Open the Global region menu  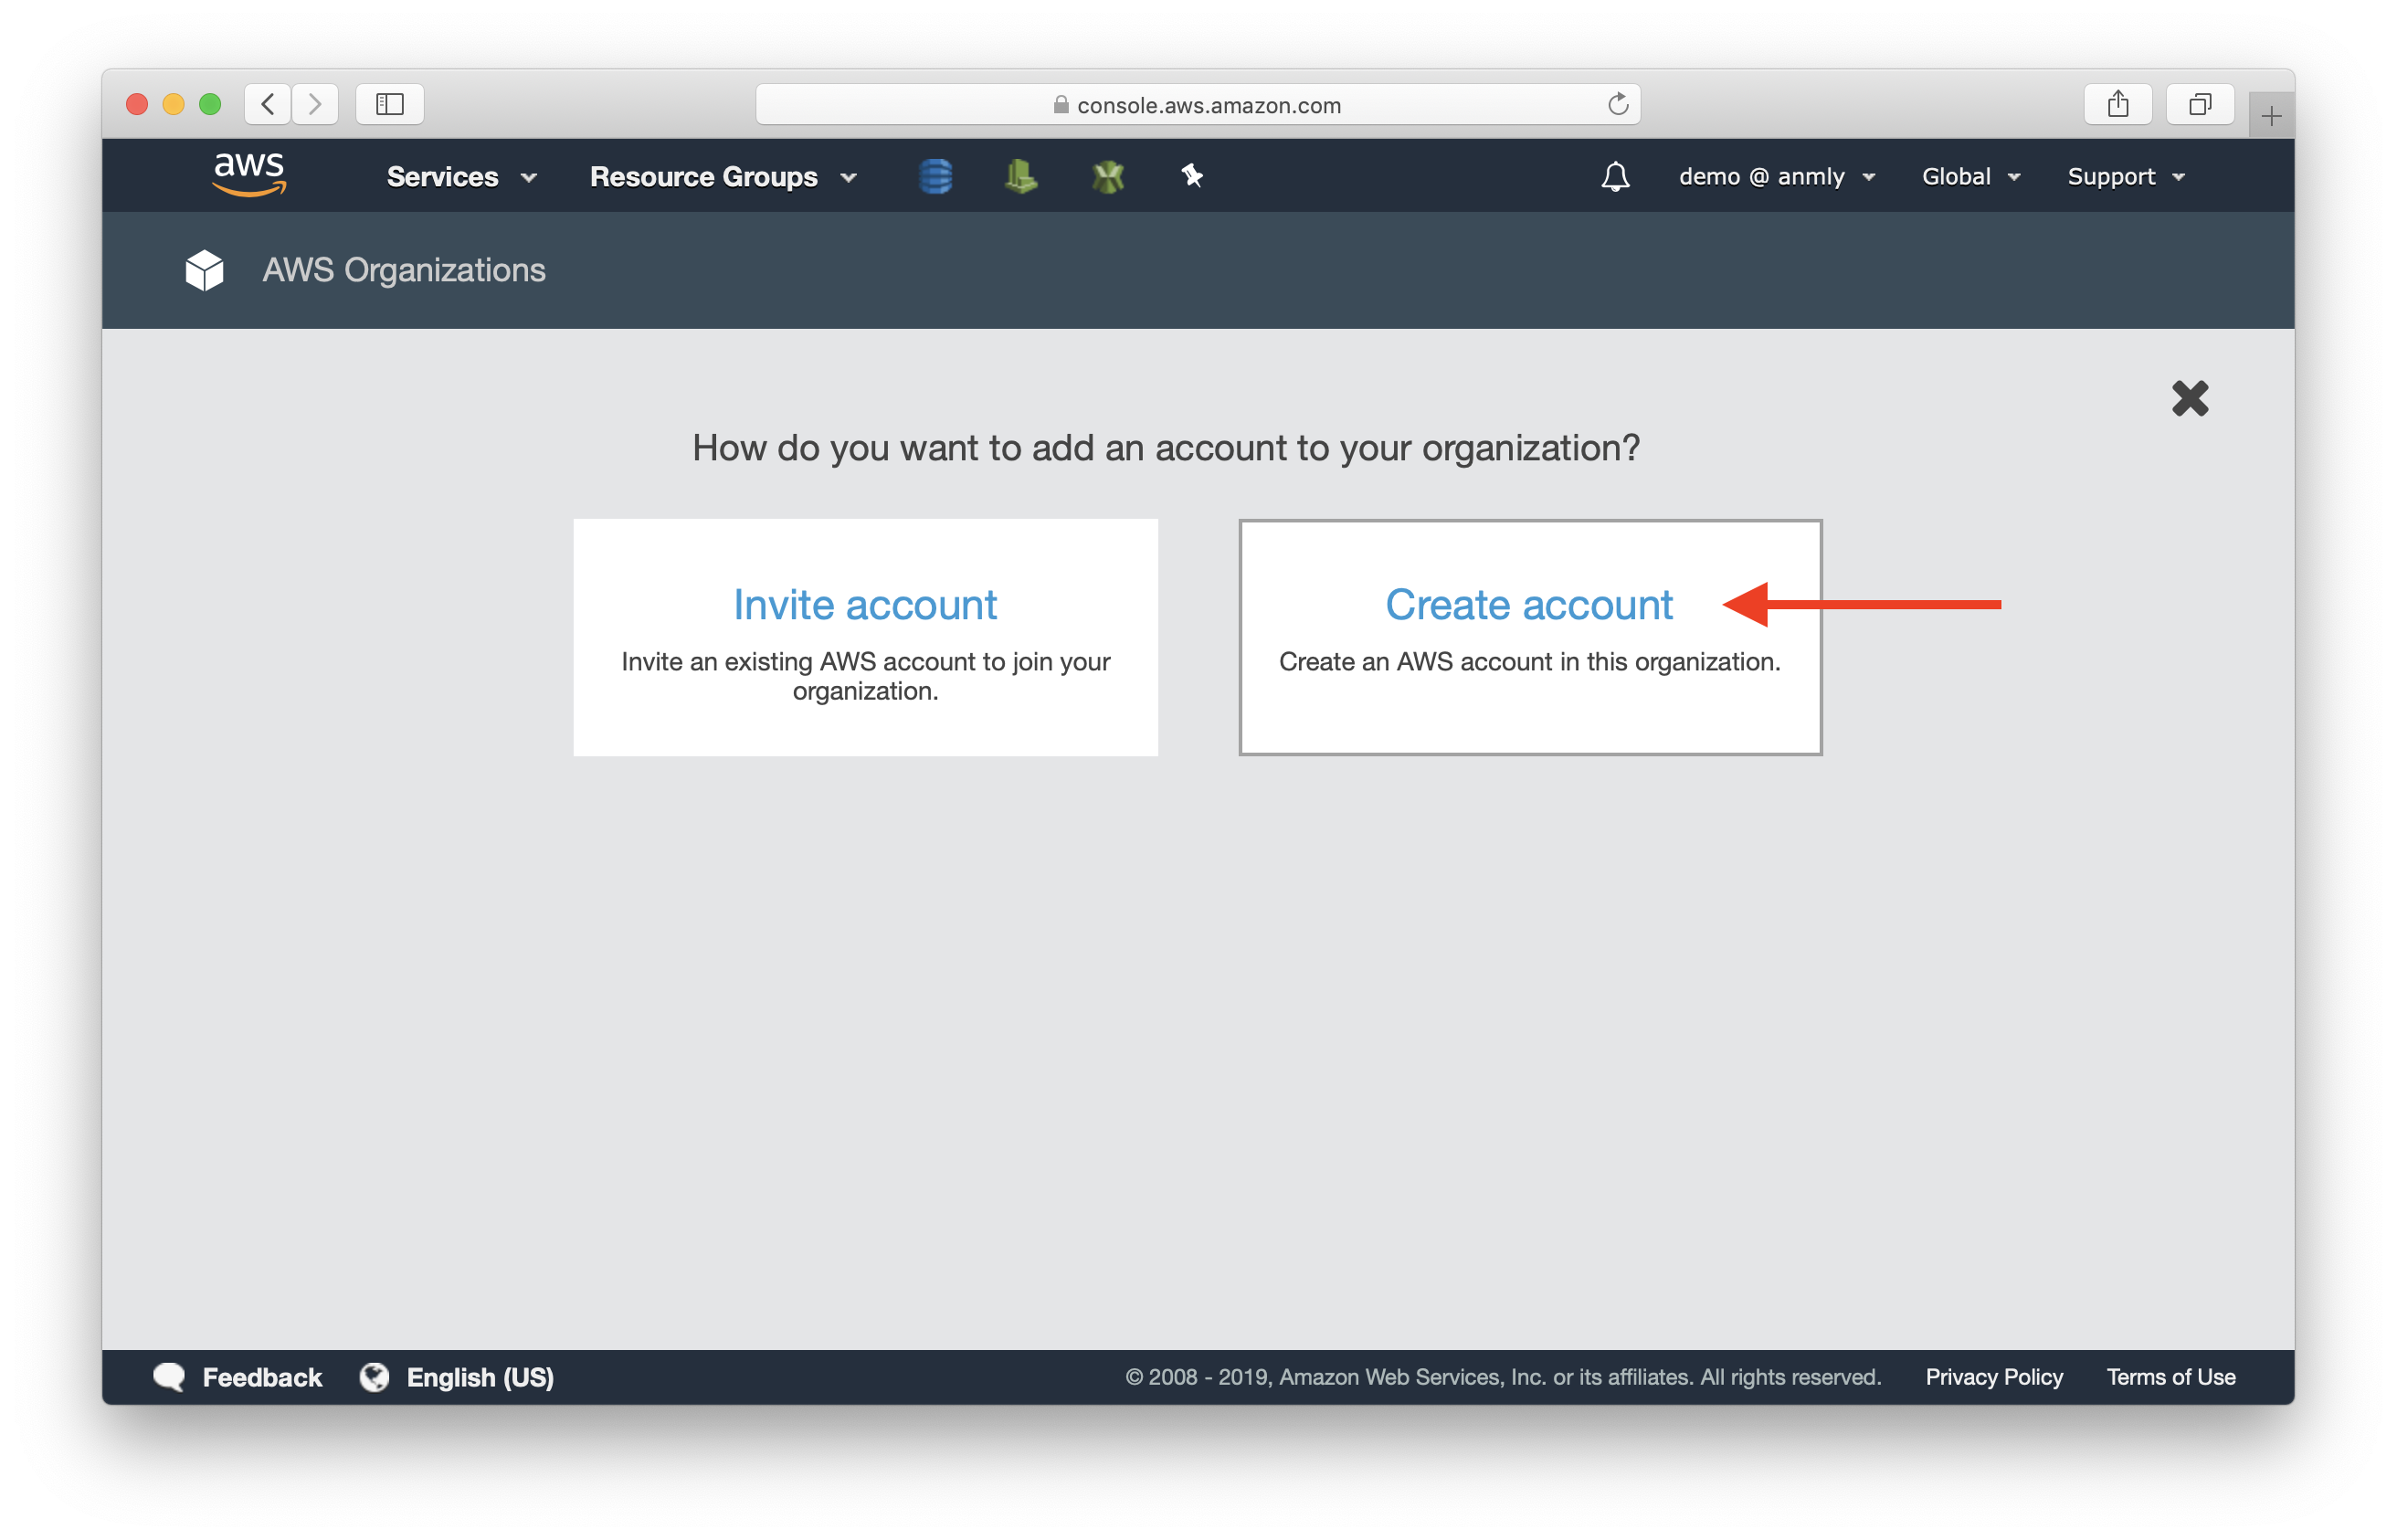coord(1970,177)
